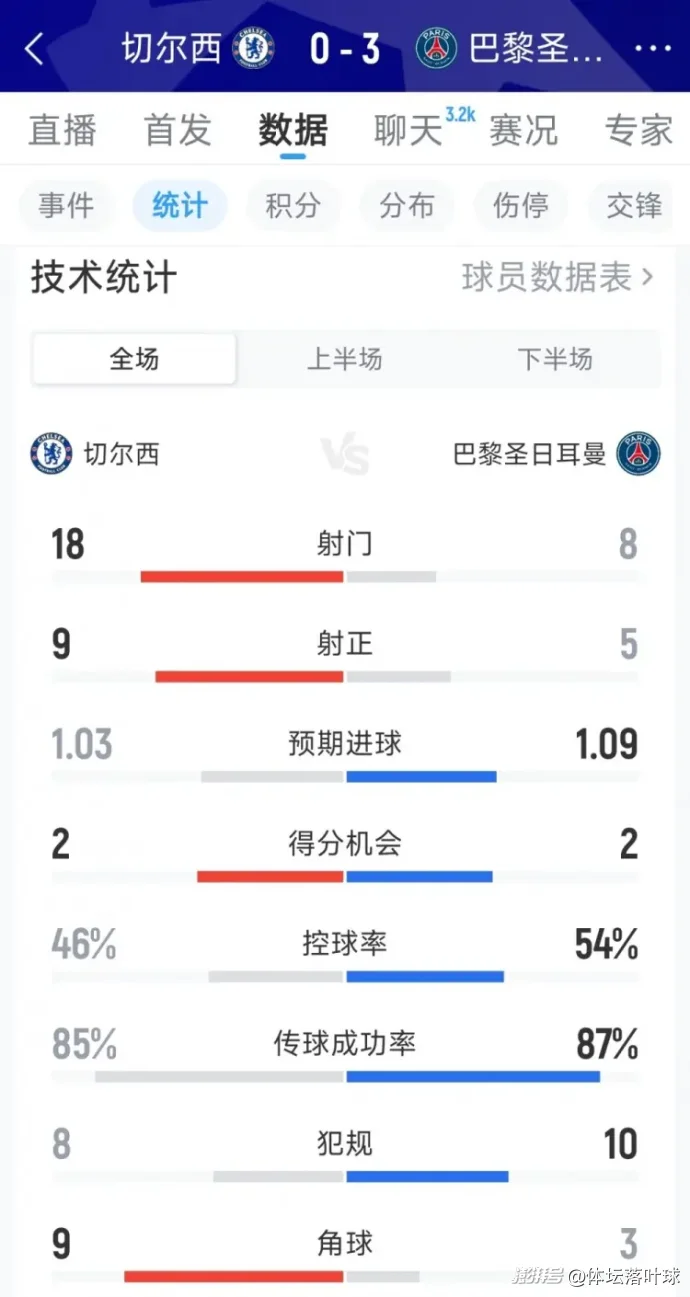
Task: Switch to 下半场 second half stats
Action: point(555,359)
